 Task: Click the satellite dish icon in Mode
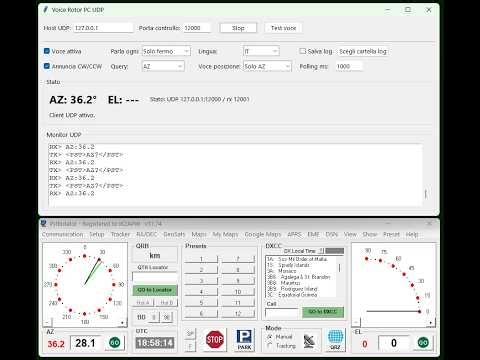click(309, 341)
